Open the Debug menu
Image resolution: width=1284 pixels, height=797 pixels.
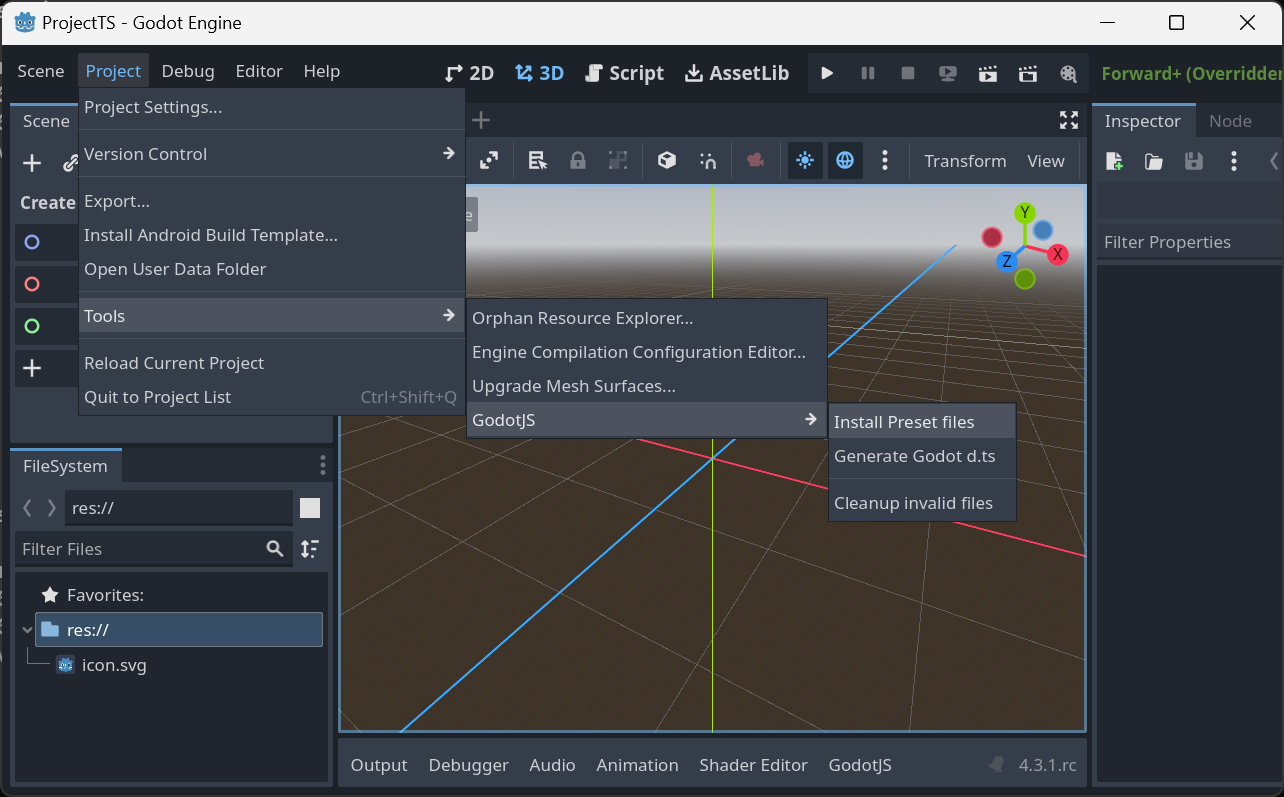188,71
